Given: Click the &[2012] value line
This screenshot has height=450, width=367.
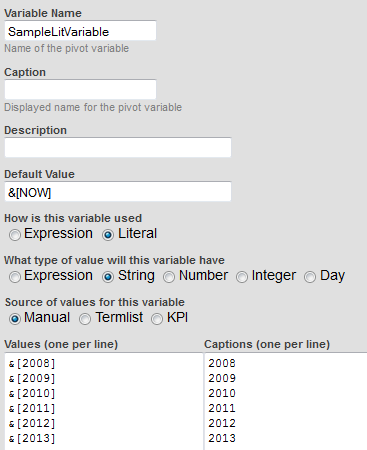Looking at the screenshot, I should point(32,423).
